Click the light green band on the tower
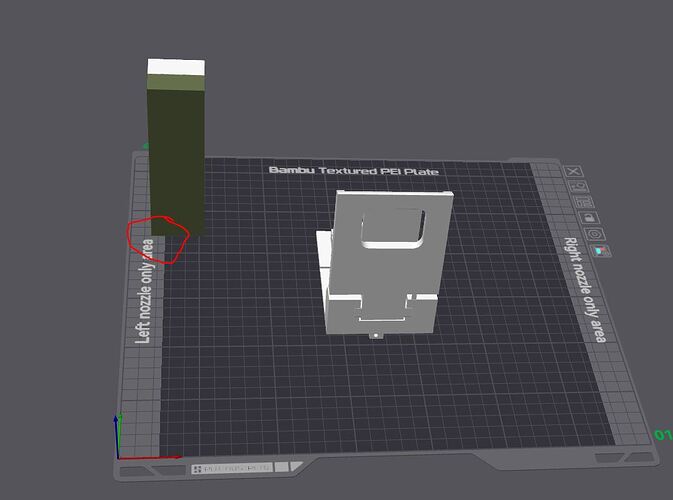This screenshot has width=673, height=500. pos(176,83)
